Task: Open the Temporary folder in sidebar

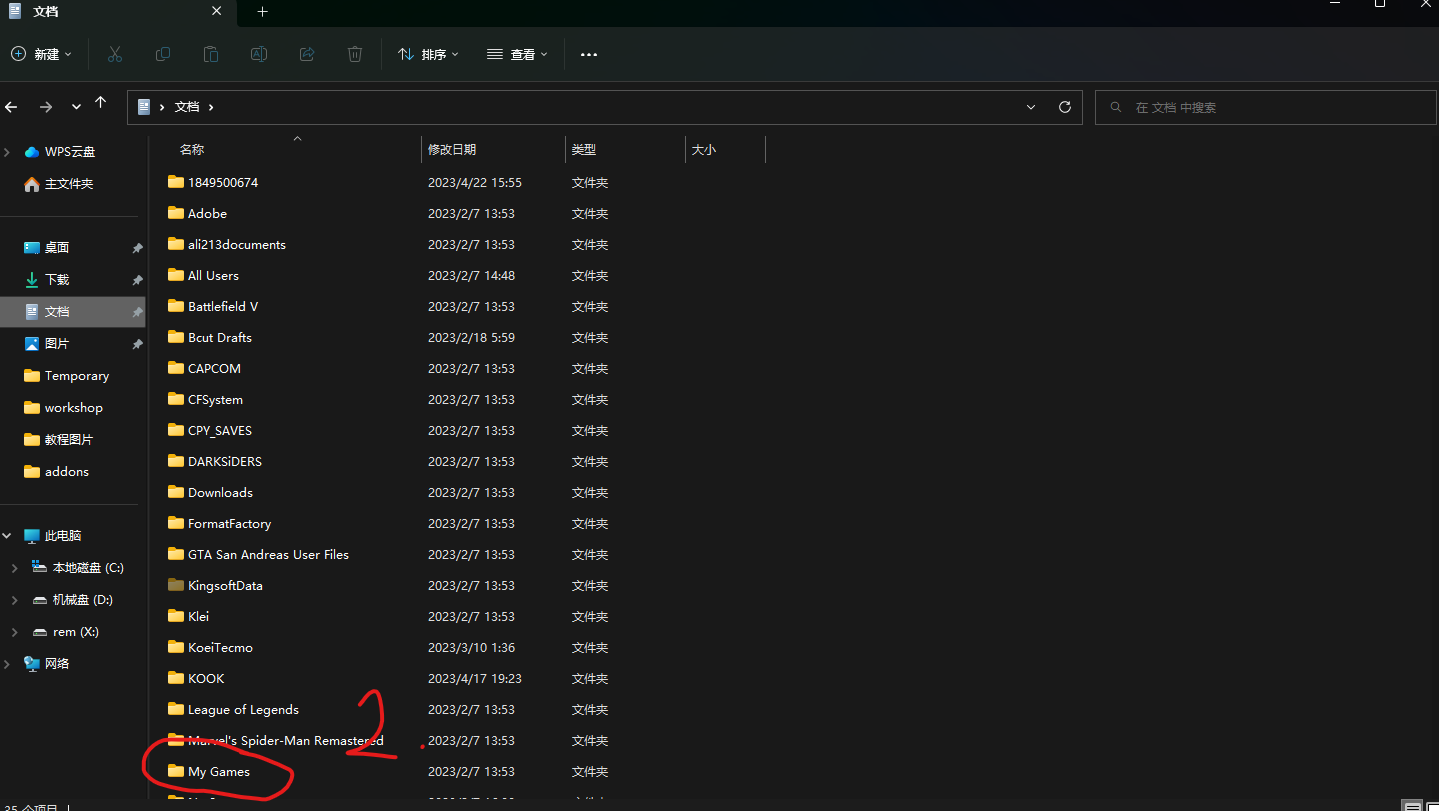Action: point(66,376)
